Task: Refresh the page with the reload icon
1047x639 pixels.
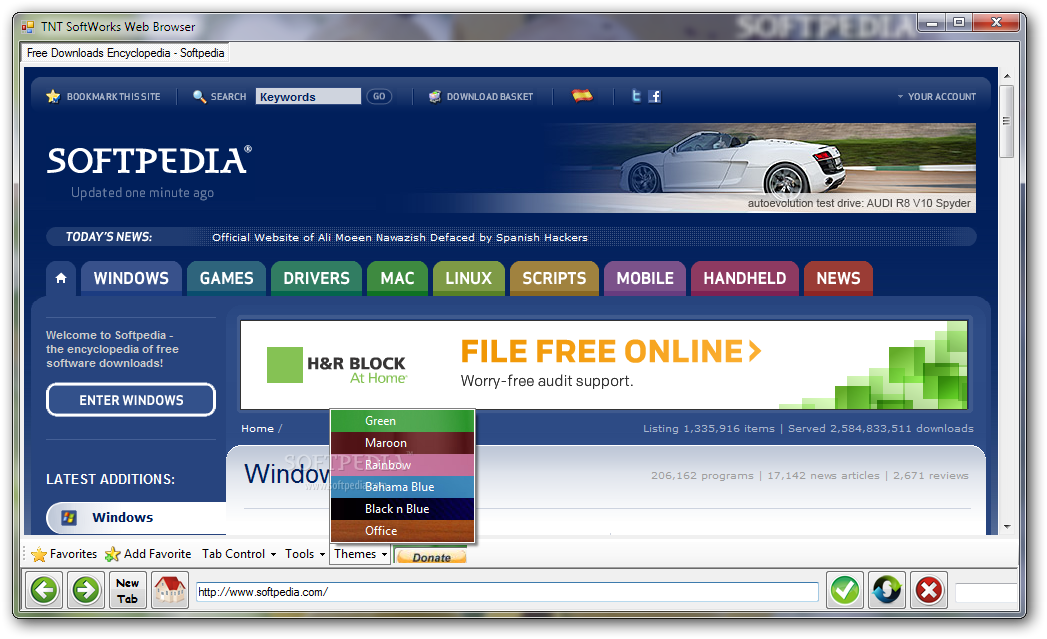Action: (887, 590)
